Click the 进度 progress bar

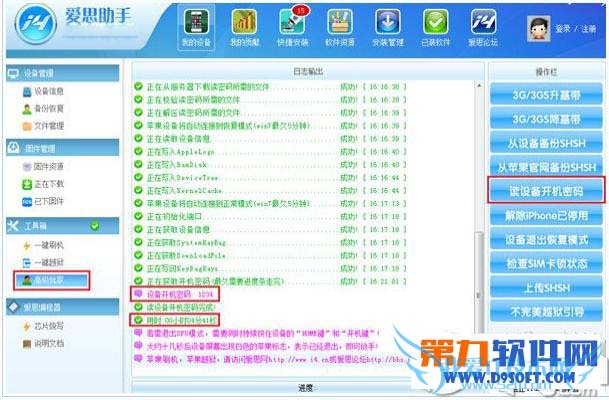point(306,388)
